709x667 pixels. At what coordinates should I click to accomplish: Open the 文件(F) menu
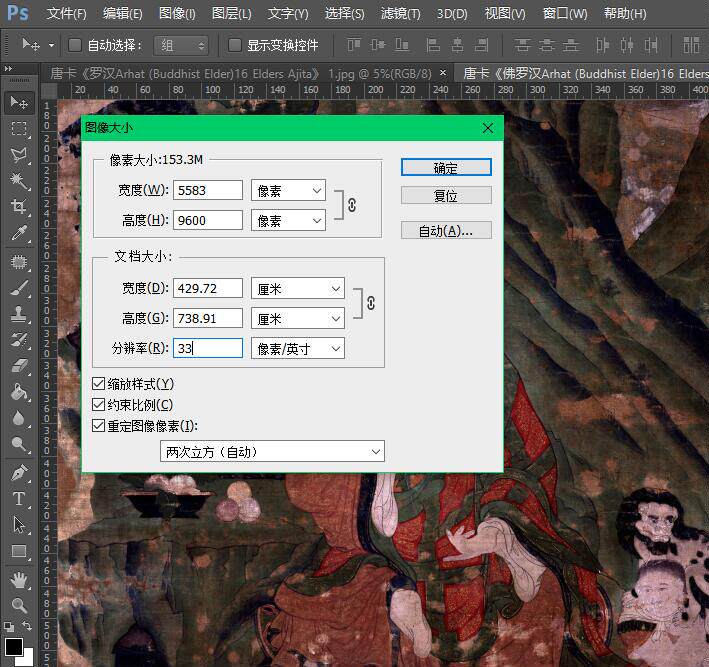pyautogui.click(x=66, y=14)
